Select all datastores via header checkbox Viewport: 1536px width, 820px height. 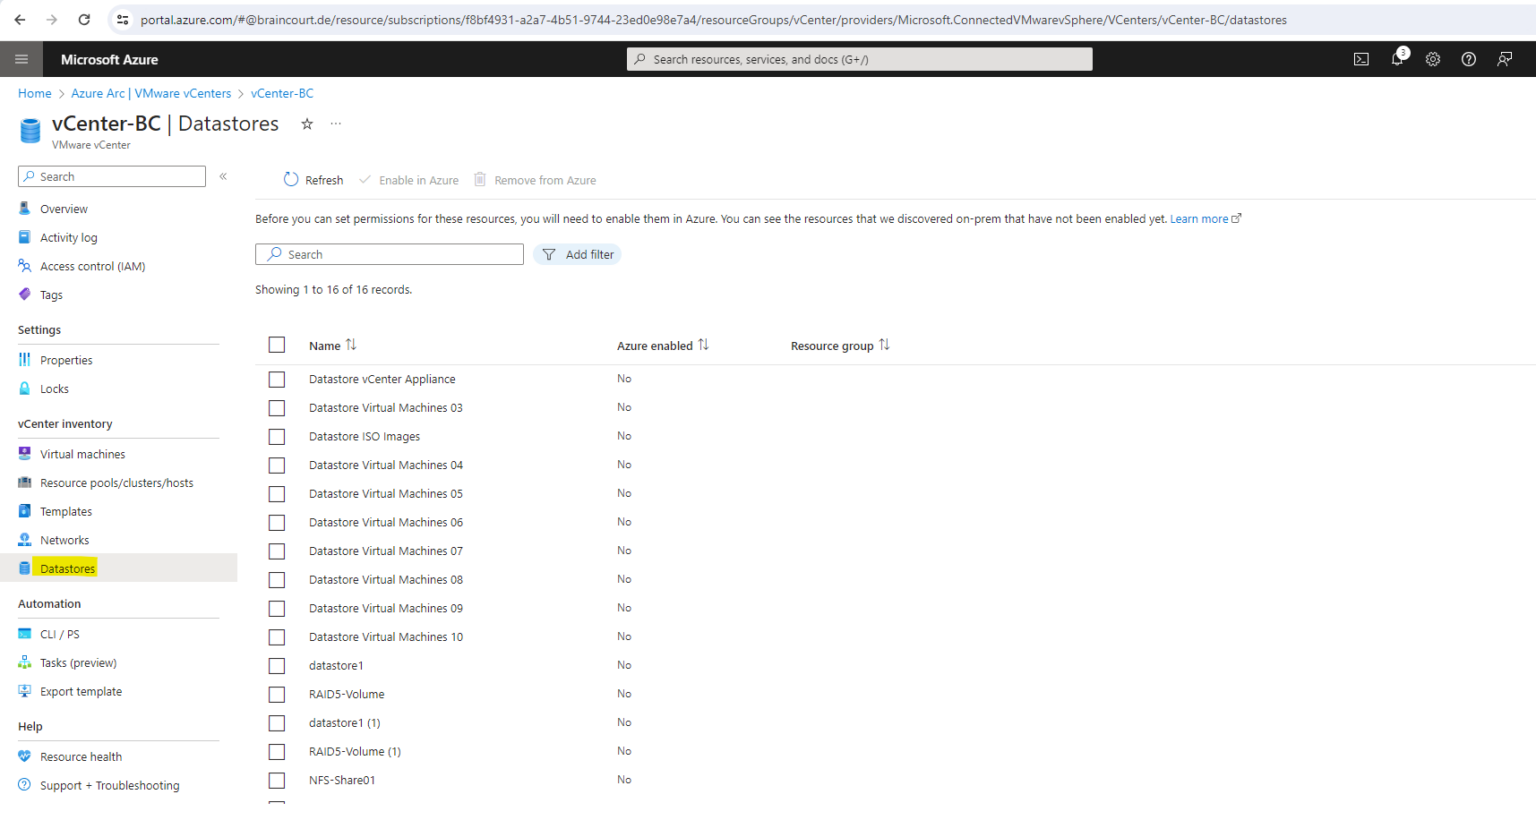(x=277, y=344)
